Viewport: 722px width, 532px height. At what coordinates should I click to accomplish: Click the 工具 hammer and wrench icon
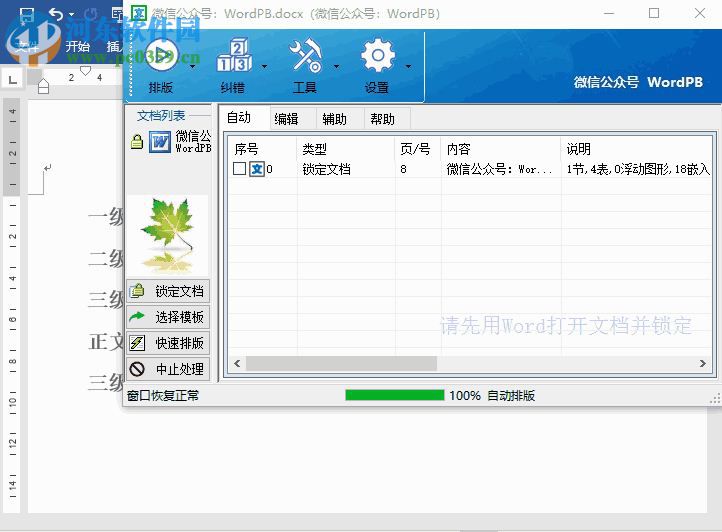[305, 55]
